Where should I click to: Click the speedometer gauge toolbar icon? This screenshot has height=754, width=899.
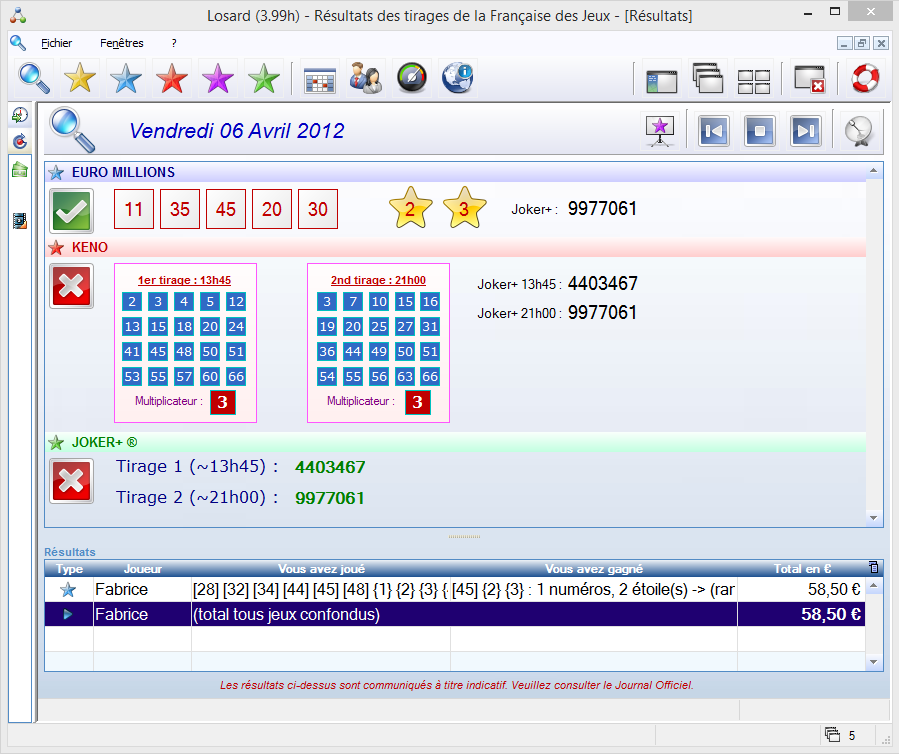coord(412,77)
